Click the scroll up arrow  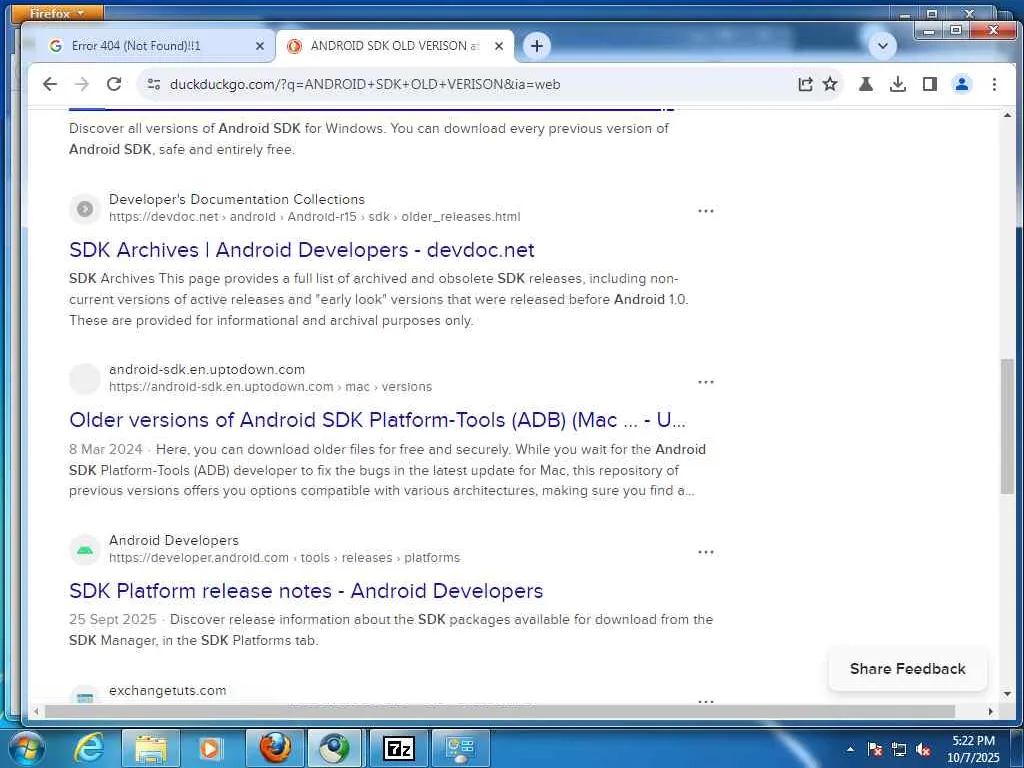point(1007,116)
